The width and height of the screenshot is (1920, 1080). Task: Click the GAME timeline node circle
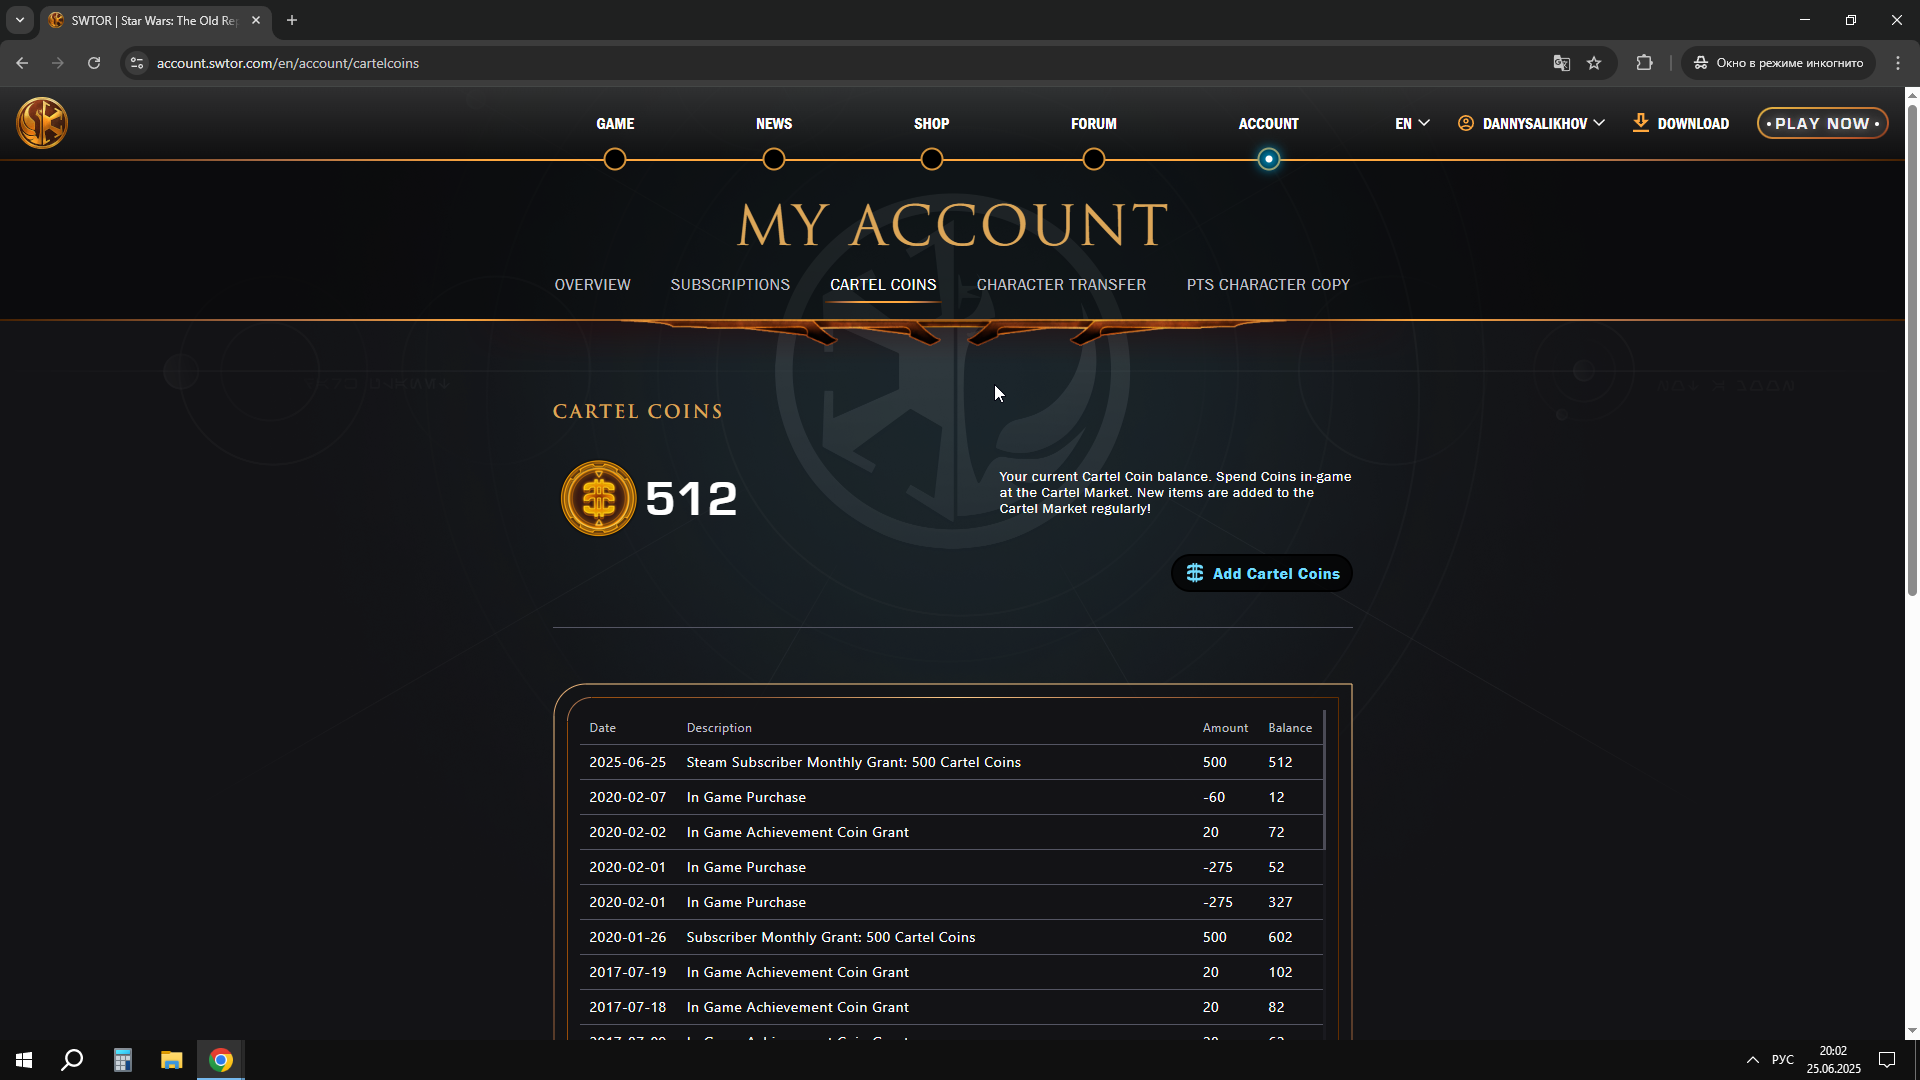(615, 159)
